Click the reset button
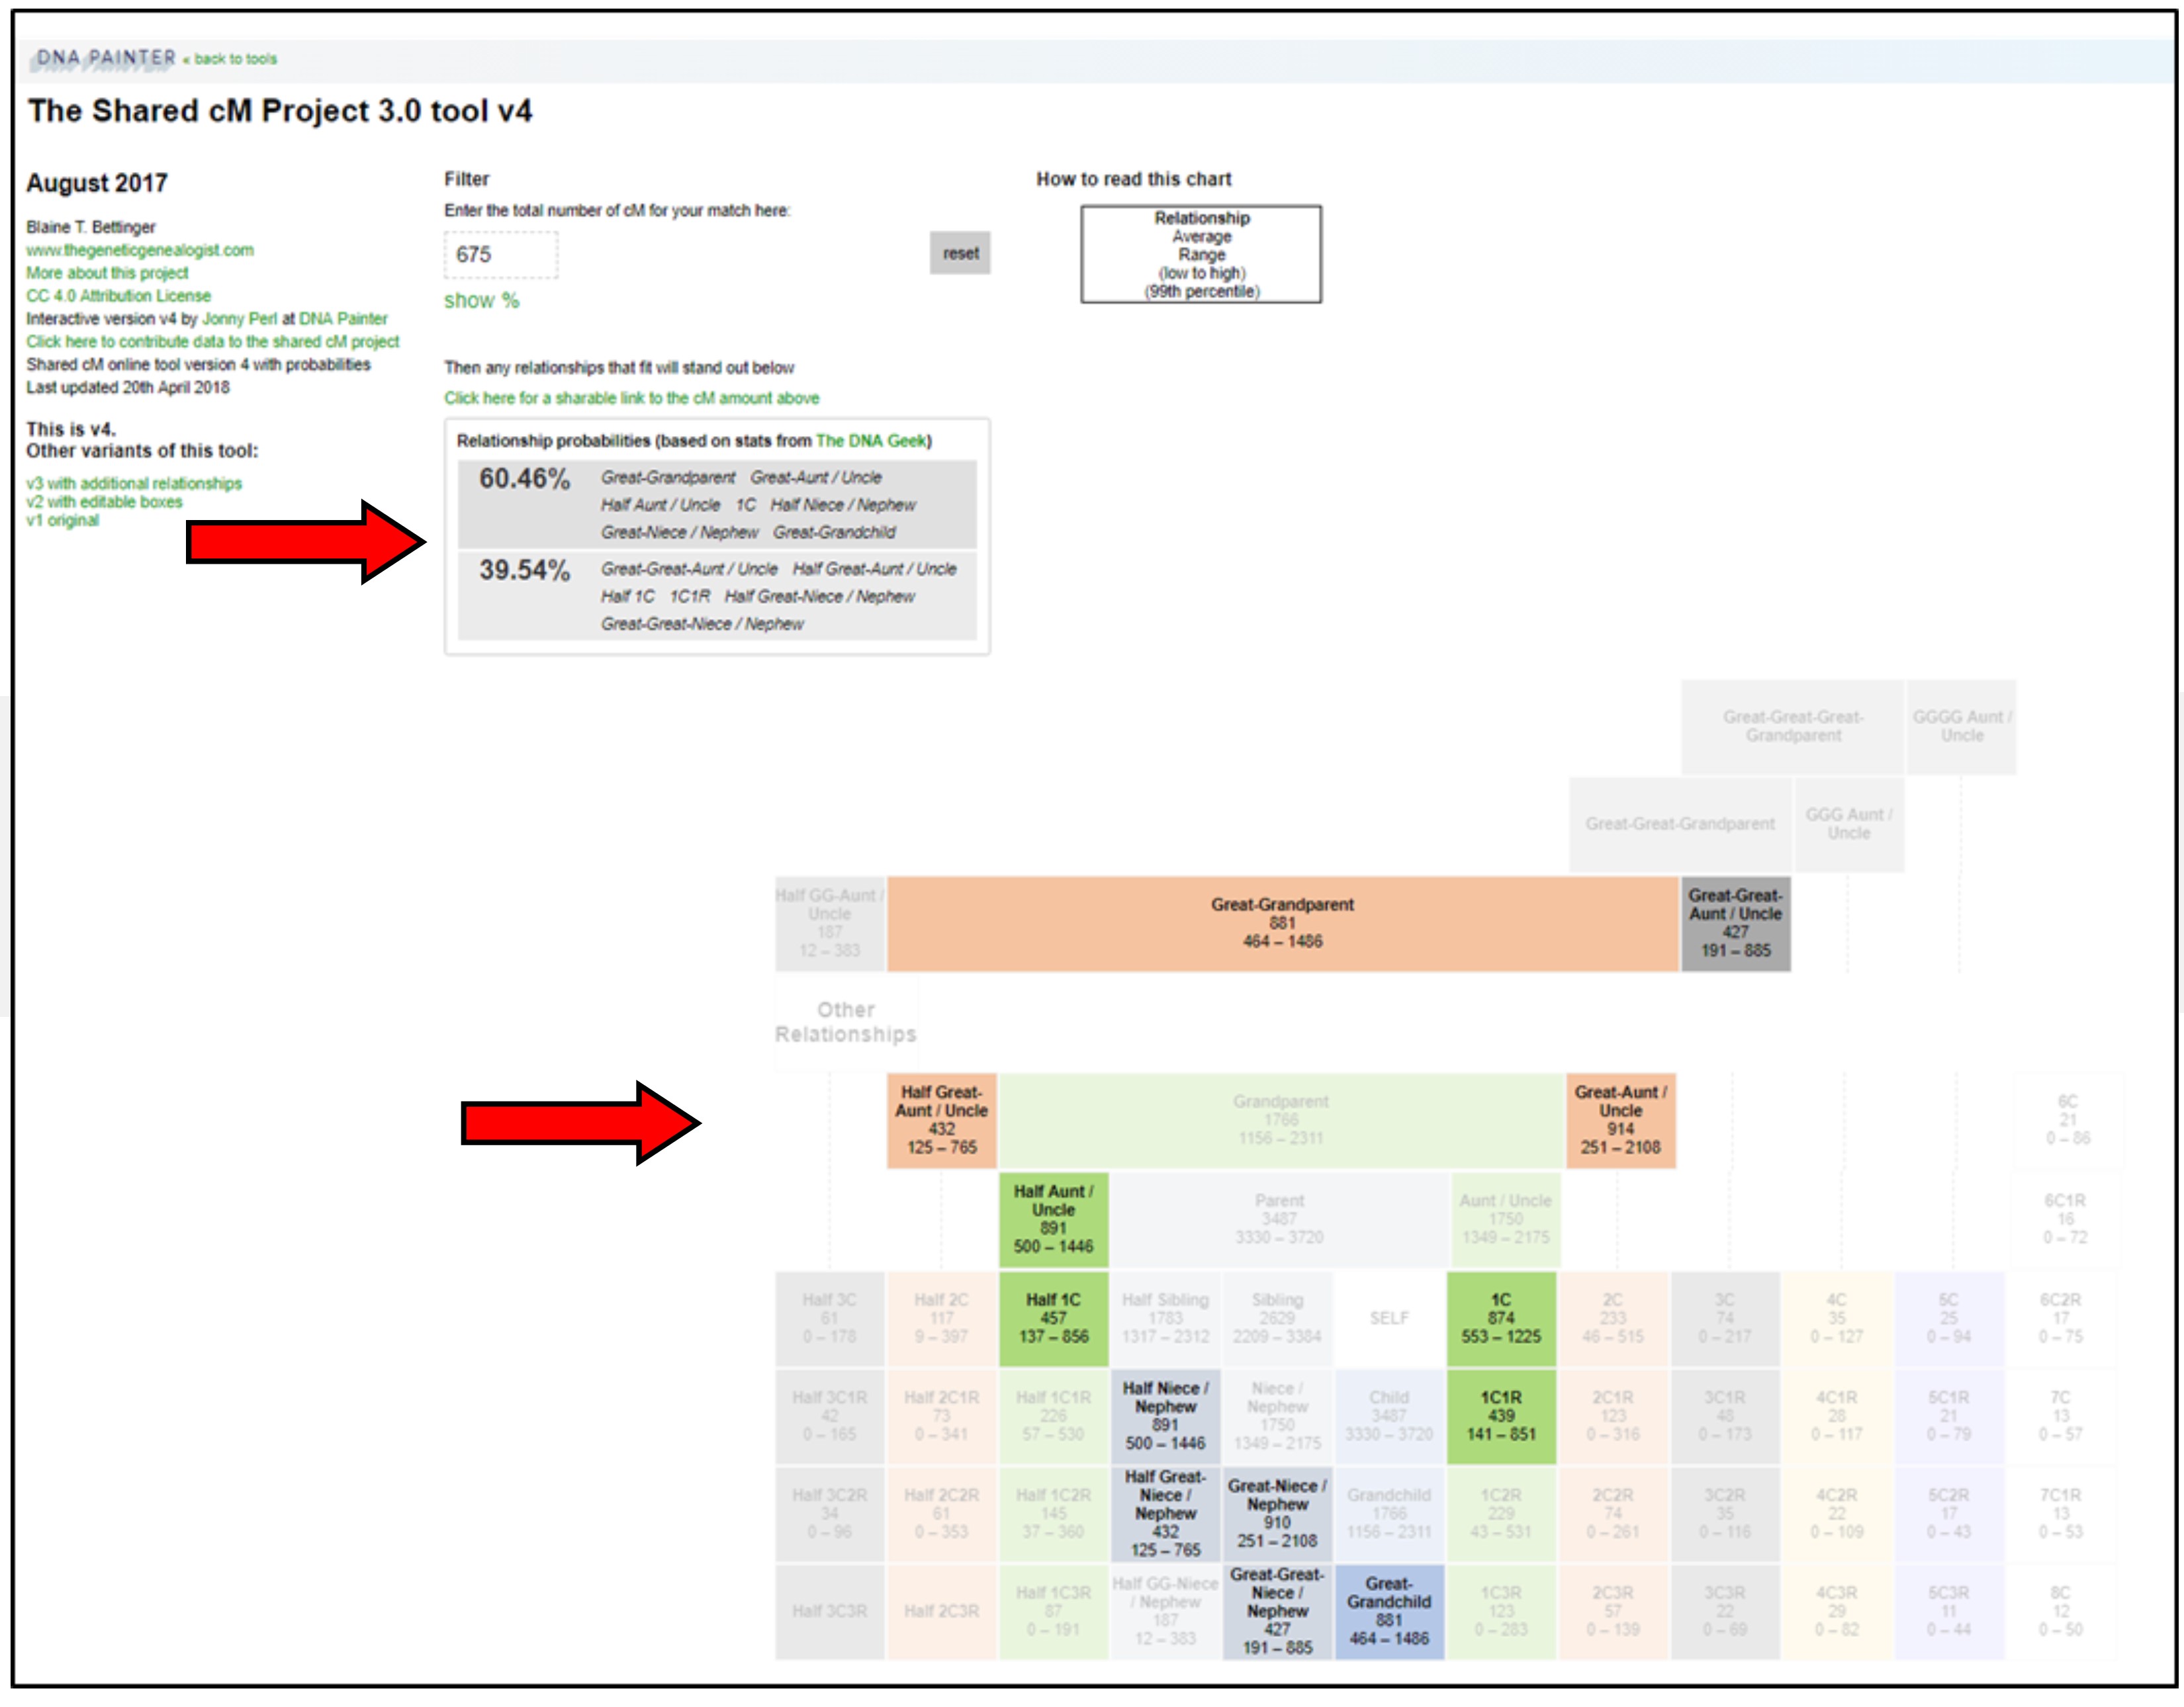Image resolution: width=2184 pixels, height=1707 pixels. coord(959,253)
